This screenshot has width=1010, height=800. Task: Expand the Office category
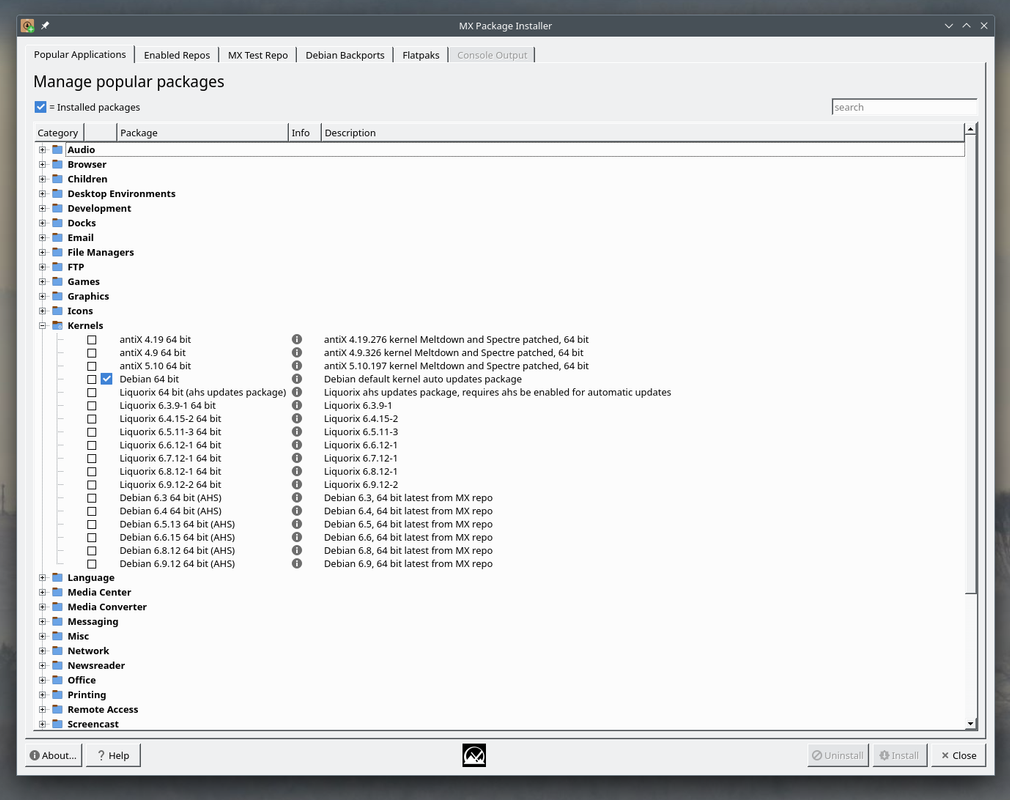43,680
